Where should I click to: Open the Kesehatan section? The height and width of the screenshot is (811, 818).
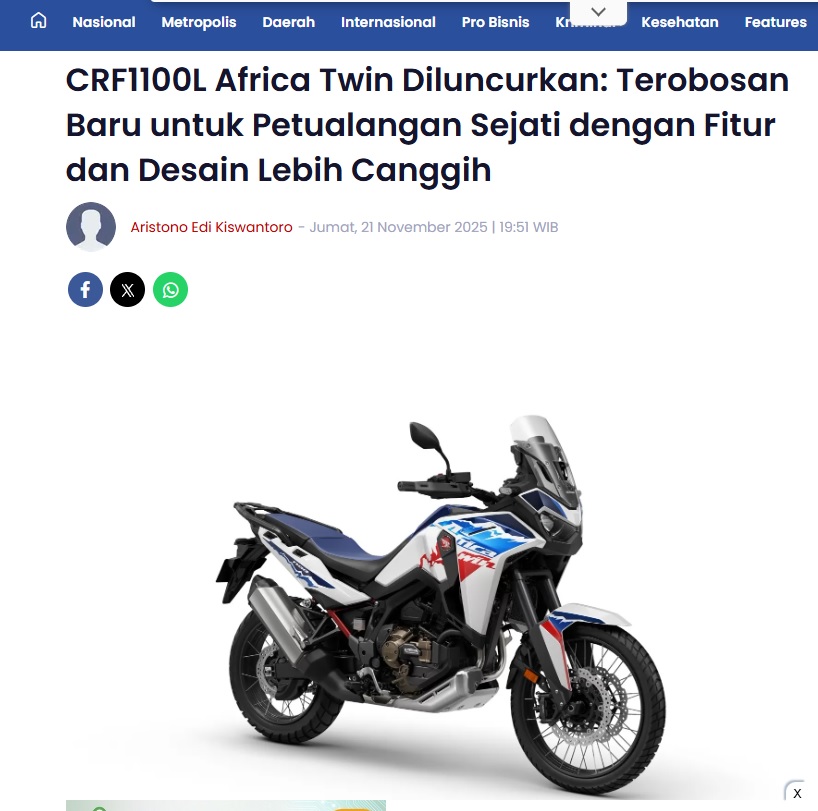680,22
